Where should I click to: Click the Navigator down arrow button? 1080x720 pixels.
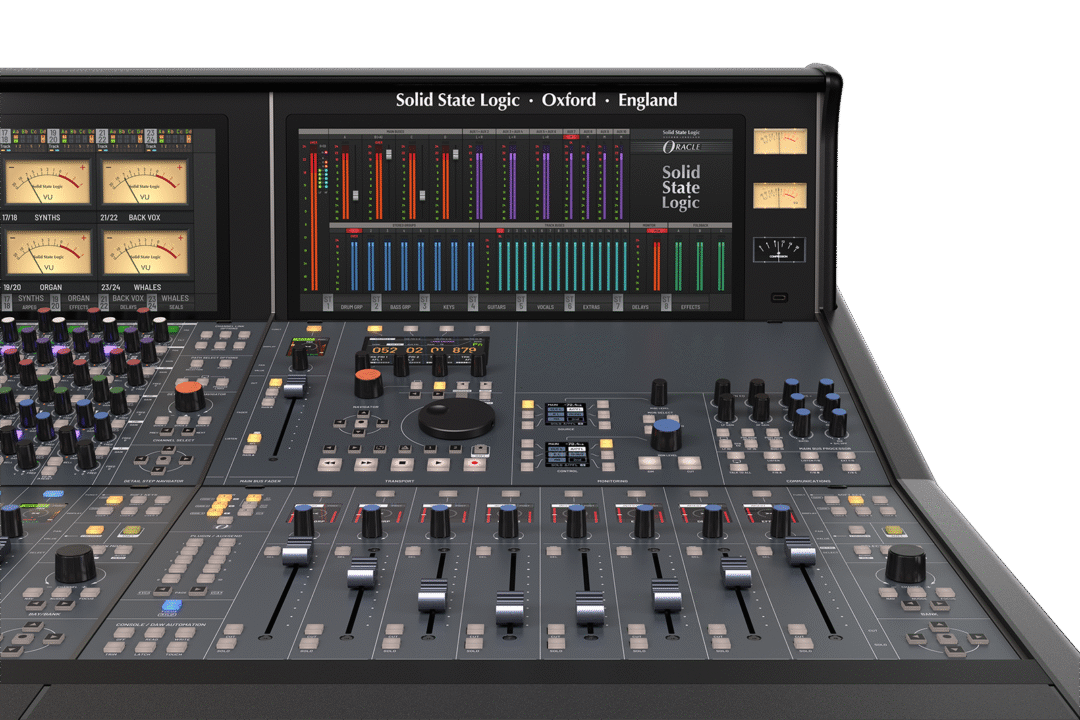click(360, 433)
